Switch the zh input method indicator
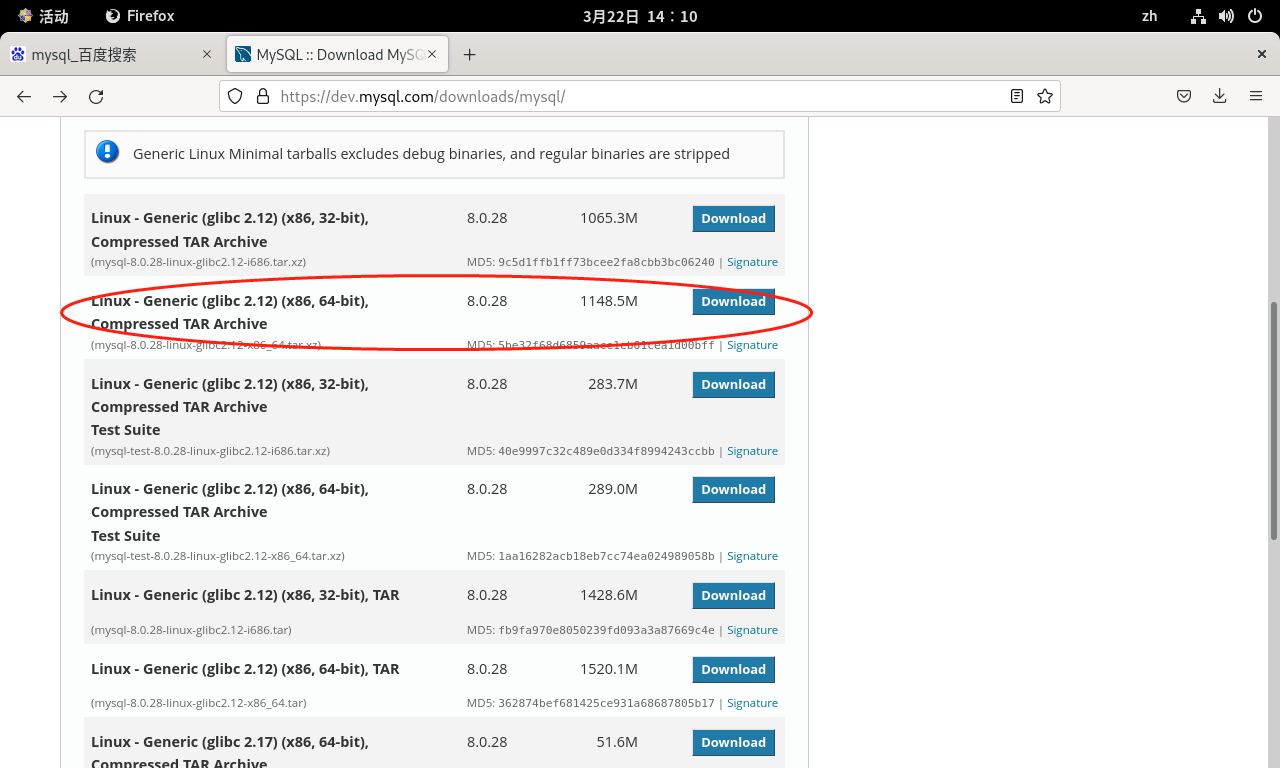 [1149, 16]
